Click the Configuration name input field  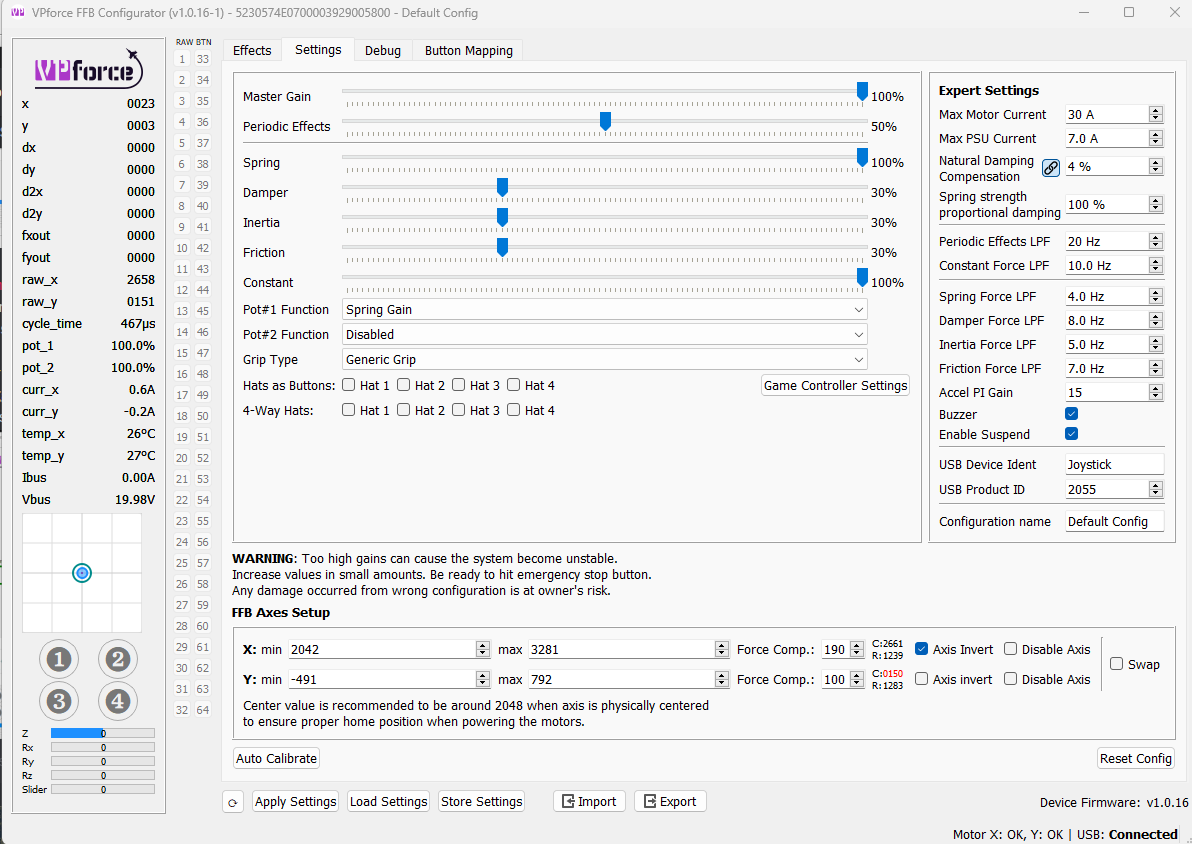pos(1114,522)
